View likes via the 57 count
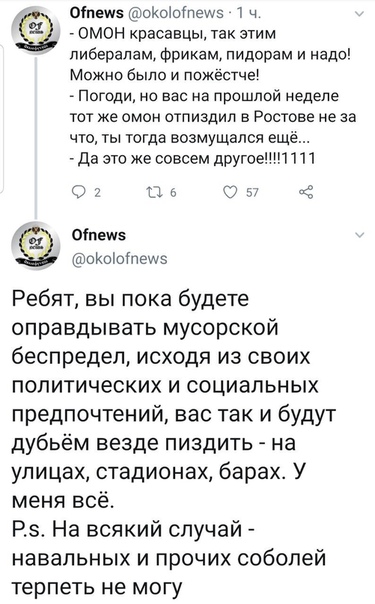The image size is (375, 604). point(252,193)
